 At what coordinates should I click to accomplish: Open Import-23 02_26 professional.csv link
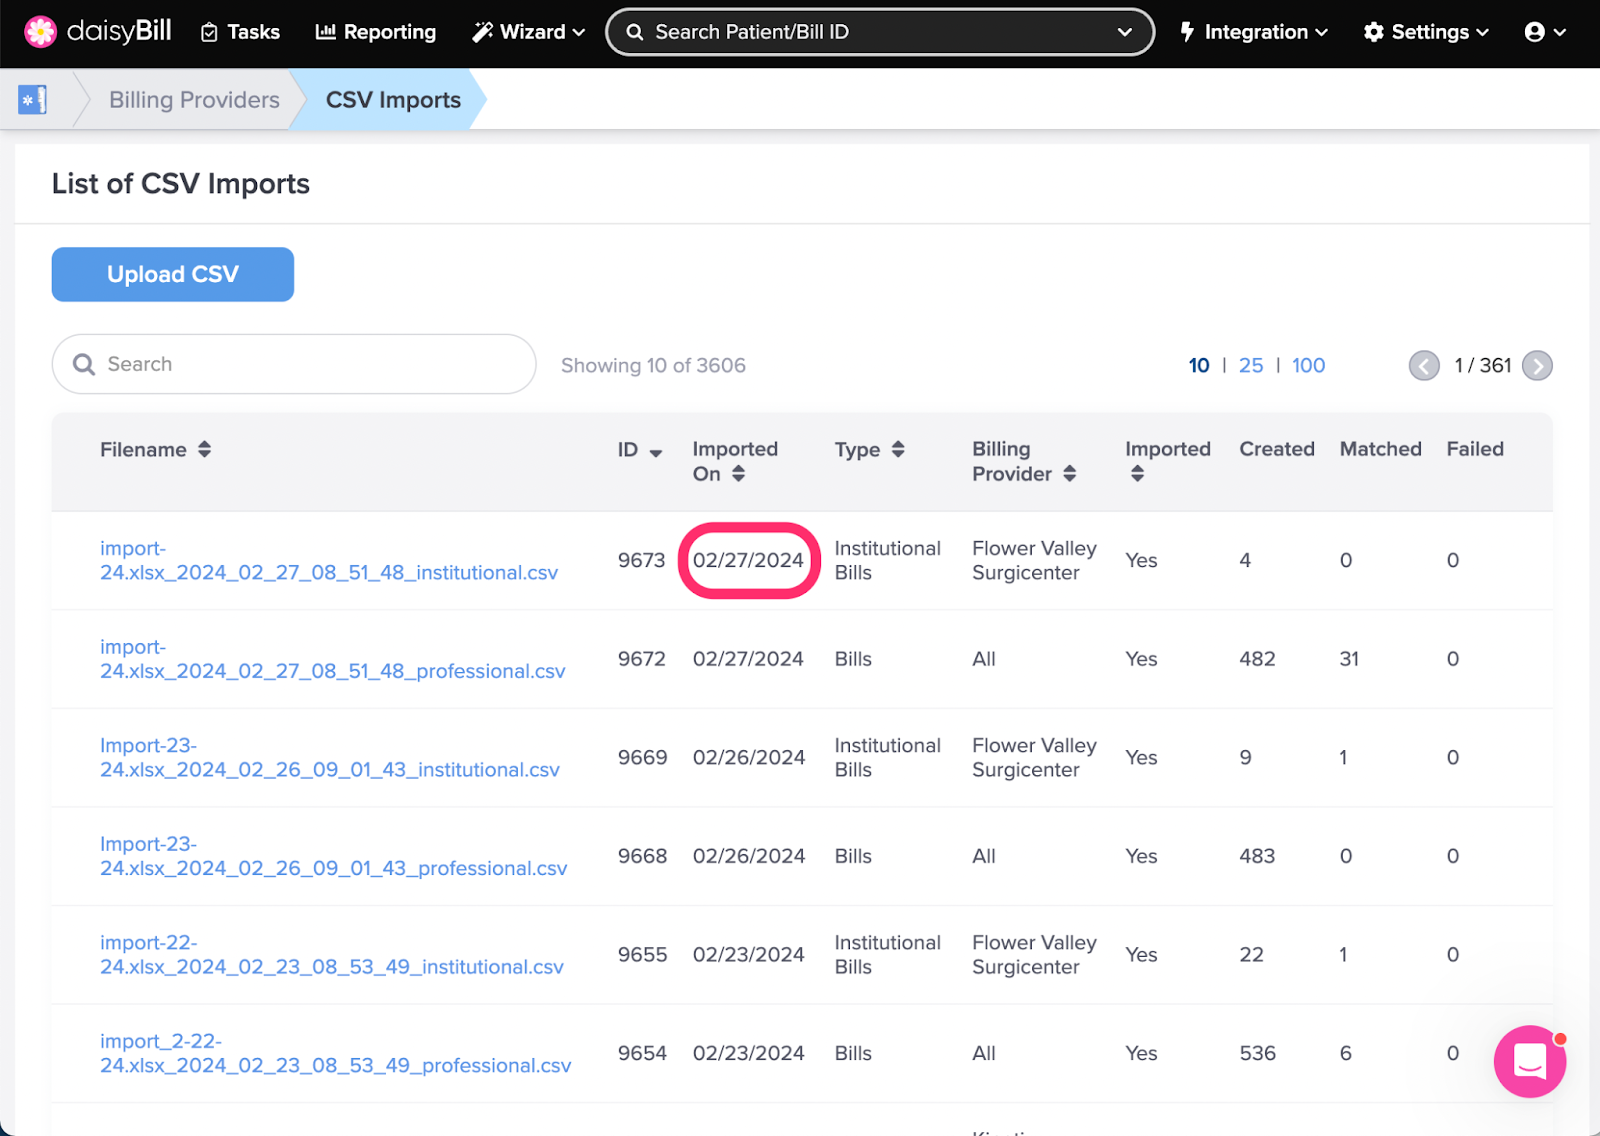(x=334, y=856)
